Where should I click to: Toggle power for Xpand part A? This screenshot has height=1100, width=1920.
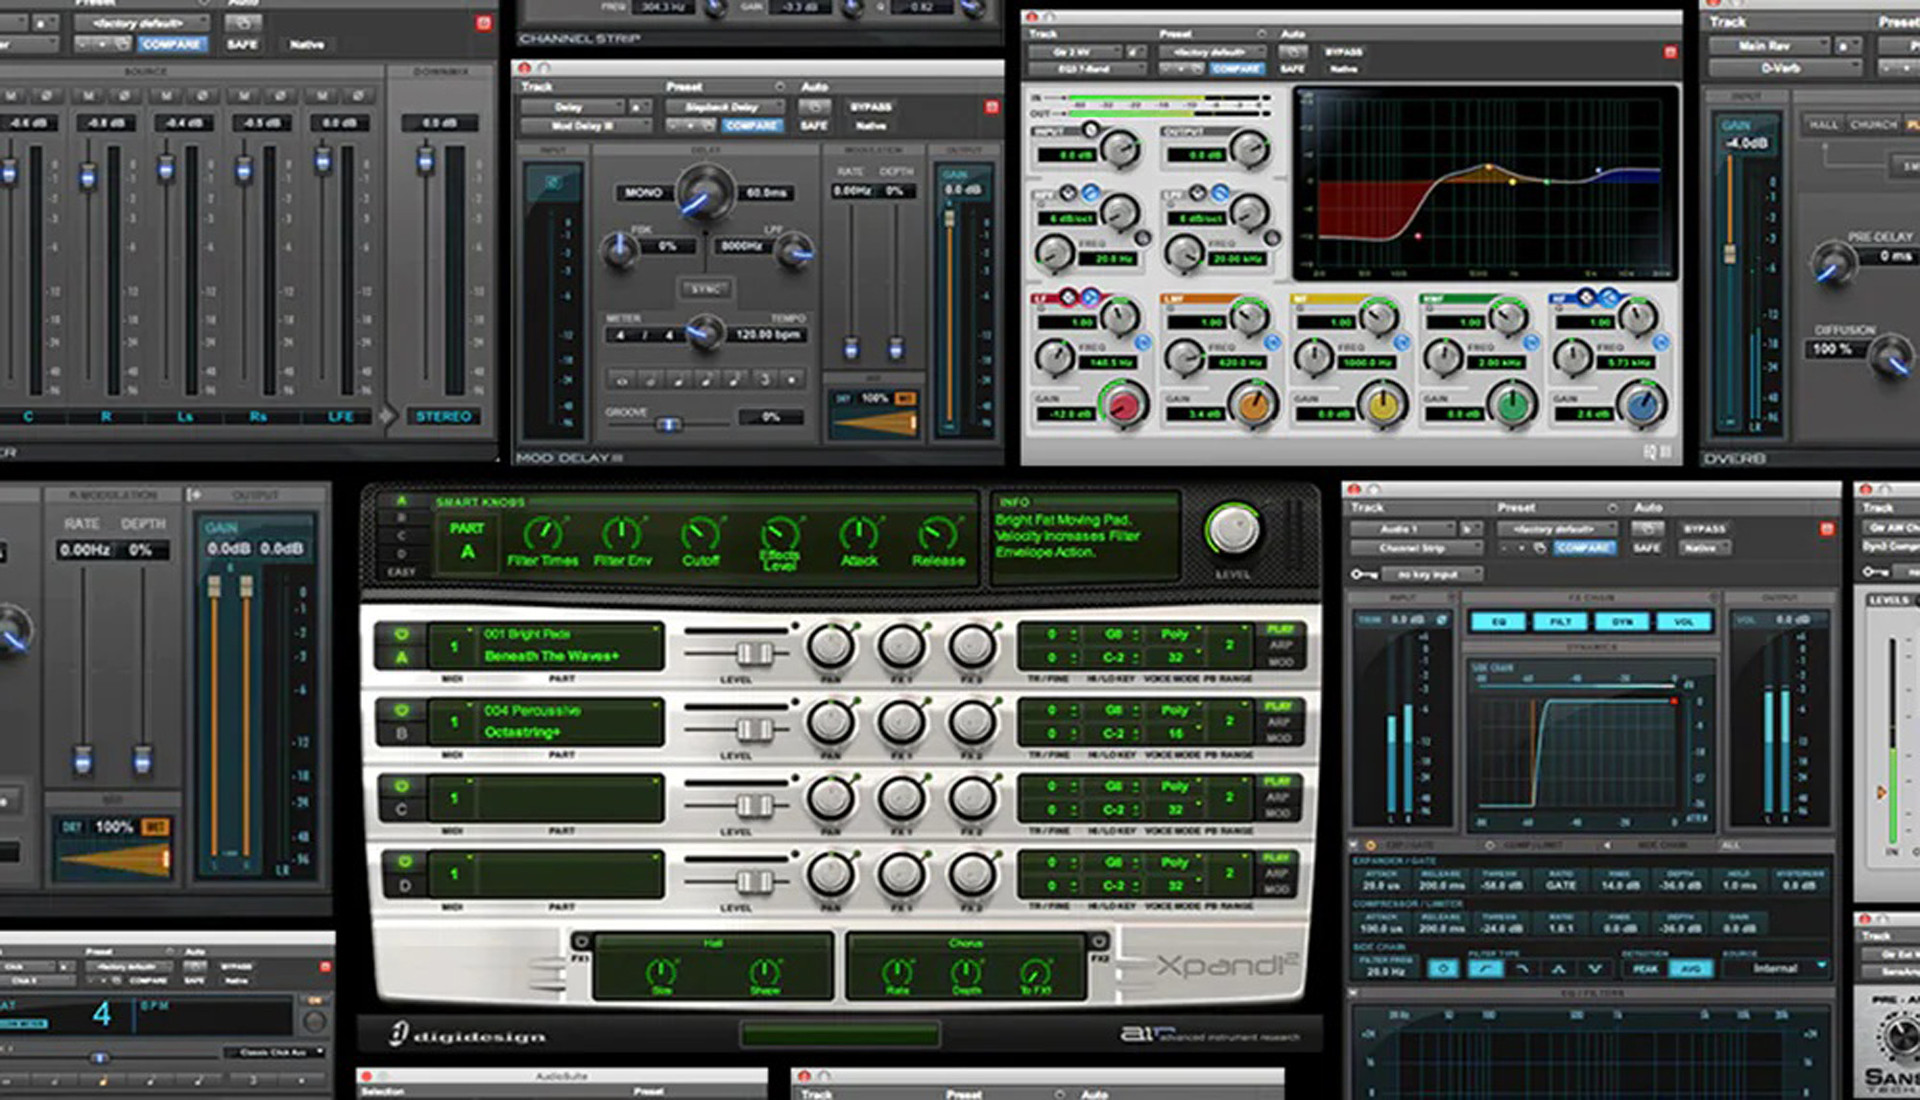pos(402,634)
